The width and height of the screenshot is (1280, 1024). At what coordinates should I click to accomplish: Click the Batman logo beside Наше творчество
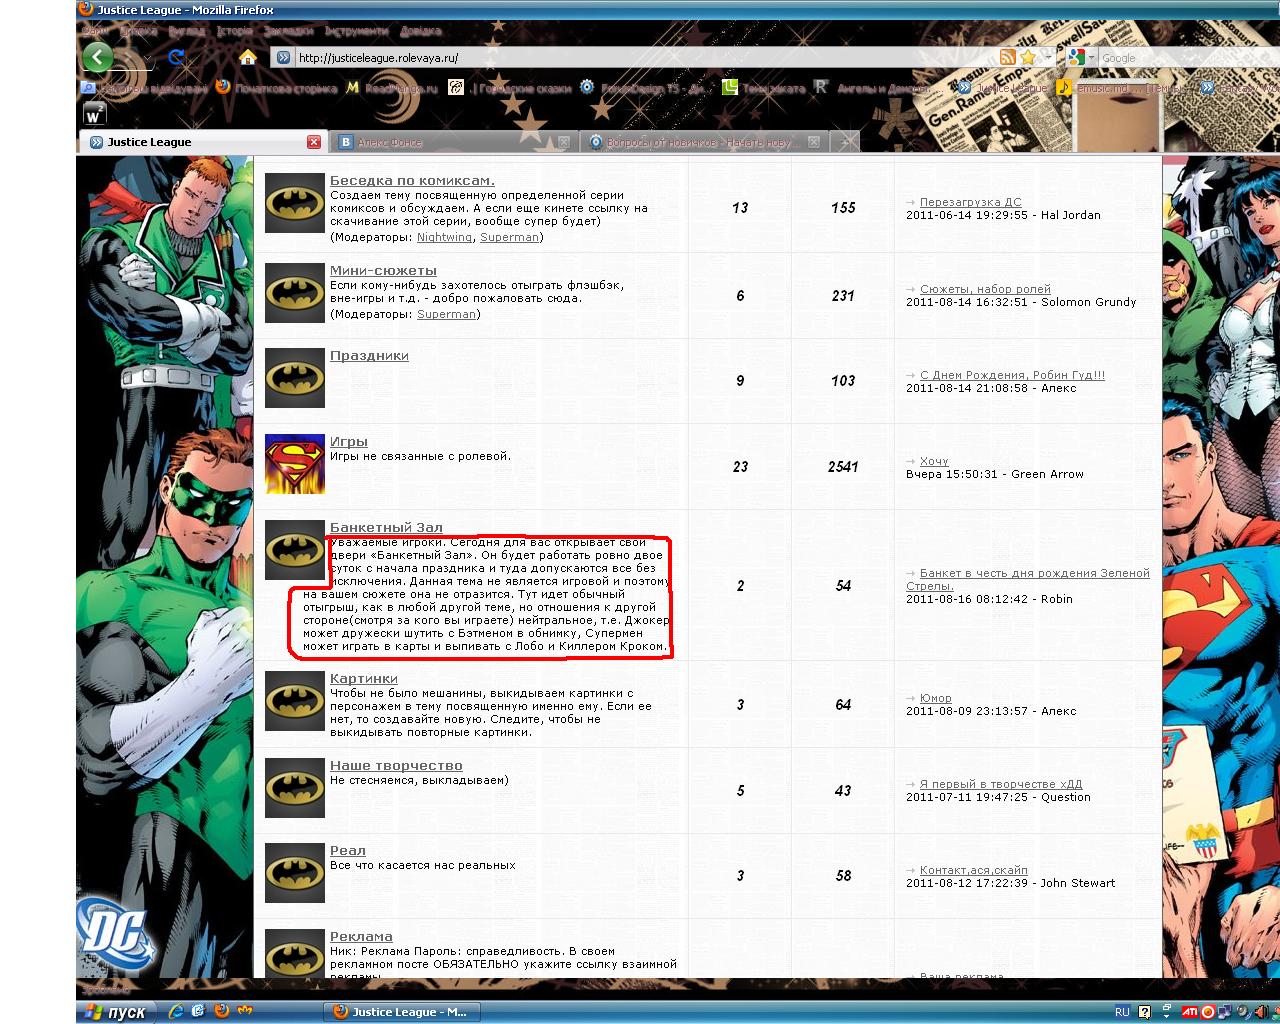[295, 788]
